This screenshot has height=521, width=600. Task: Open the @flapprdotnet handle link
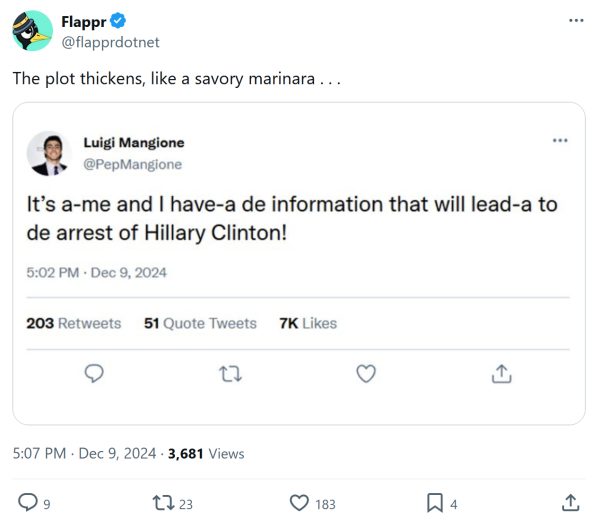pos(110,42)
